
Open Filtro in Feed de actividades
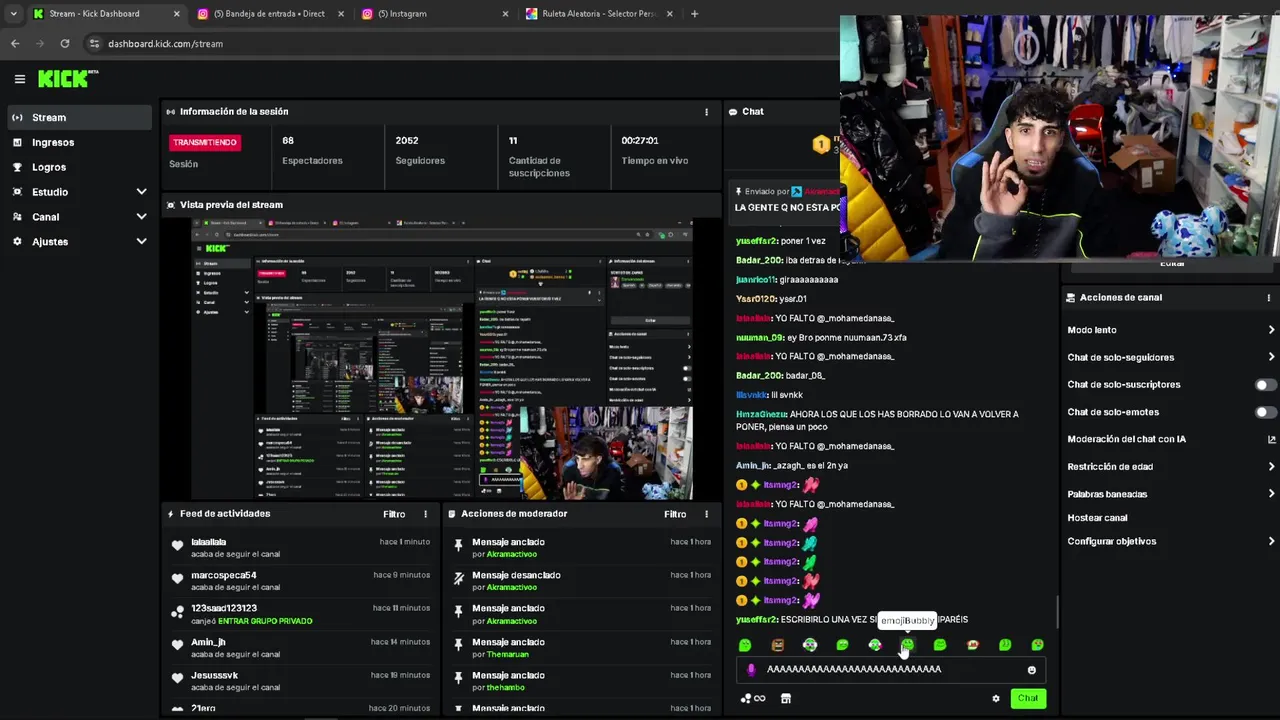(394, 514)
